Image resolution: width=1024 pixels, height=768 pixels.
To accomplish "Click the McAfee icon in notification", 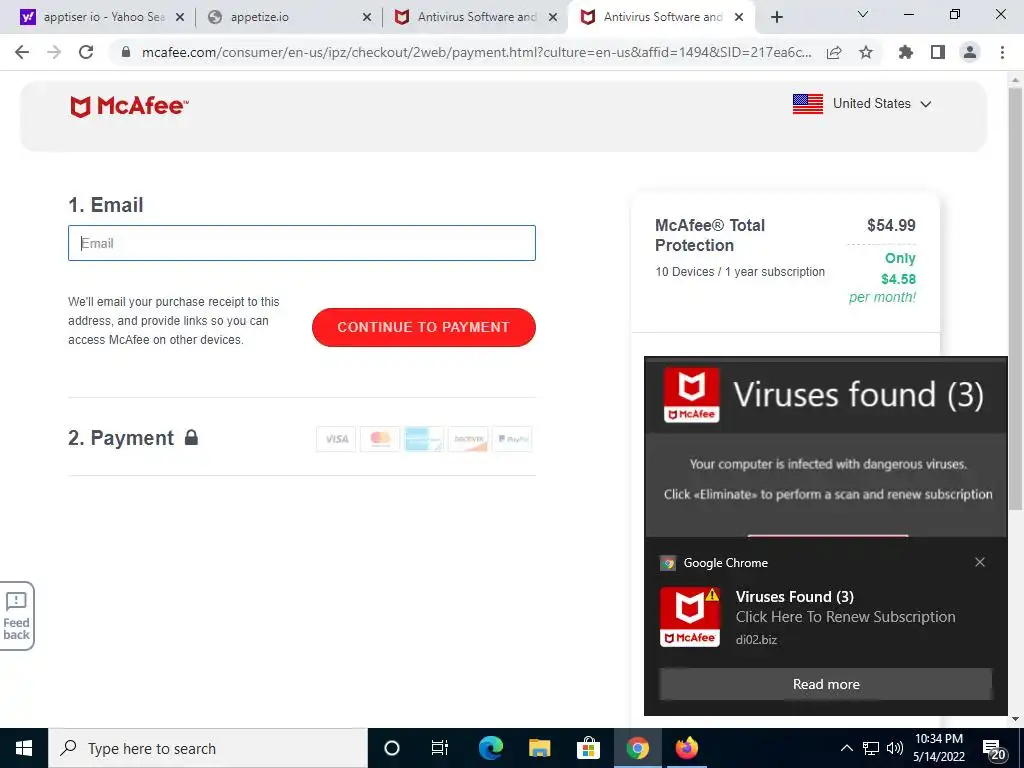I will (x=690, y=617).
